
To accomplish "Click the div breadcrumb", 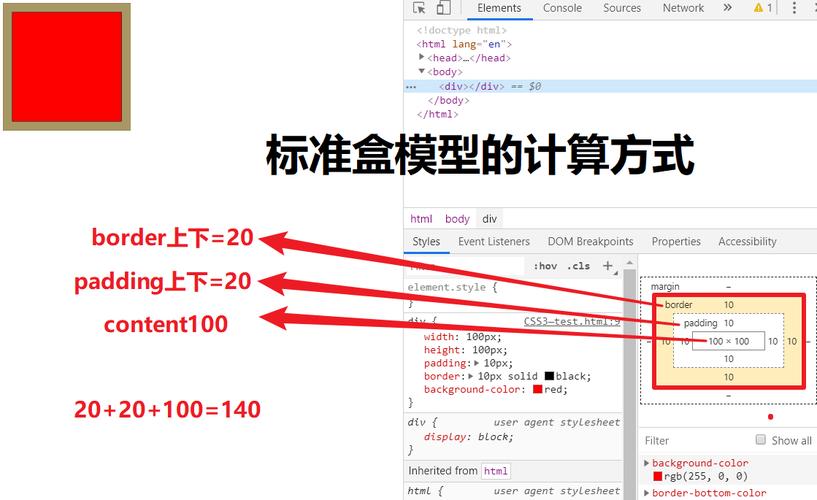I will coord(489,219).
